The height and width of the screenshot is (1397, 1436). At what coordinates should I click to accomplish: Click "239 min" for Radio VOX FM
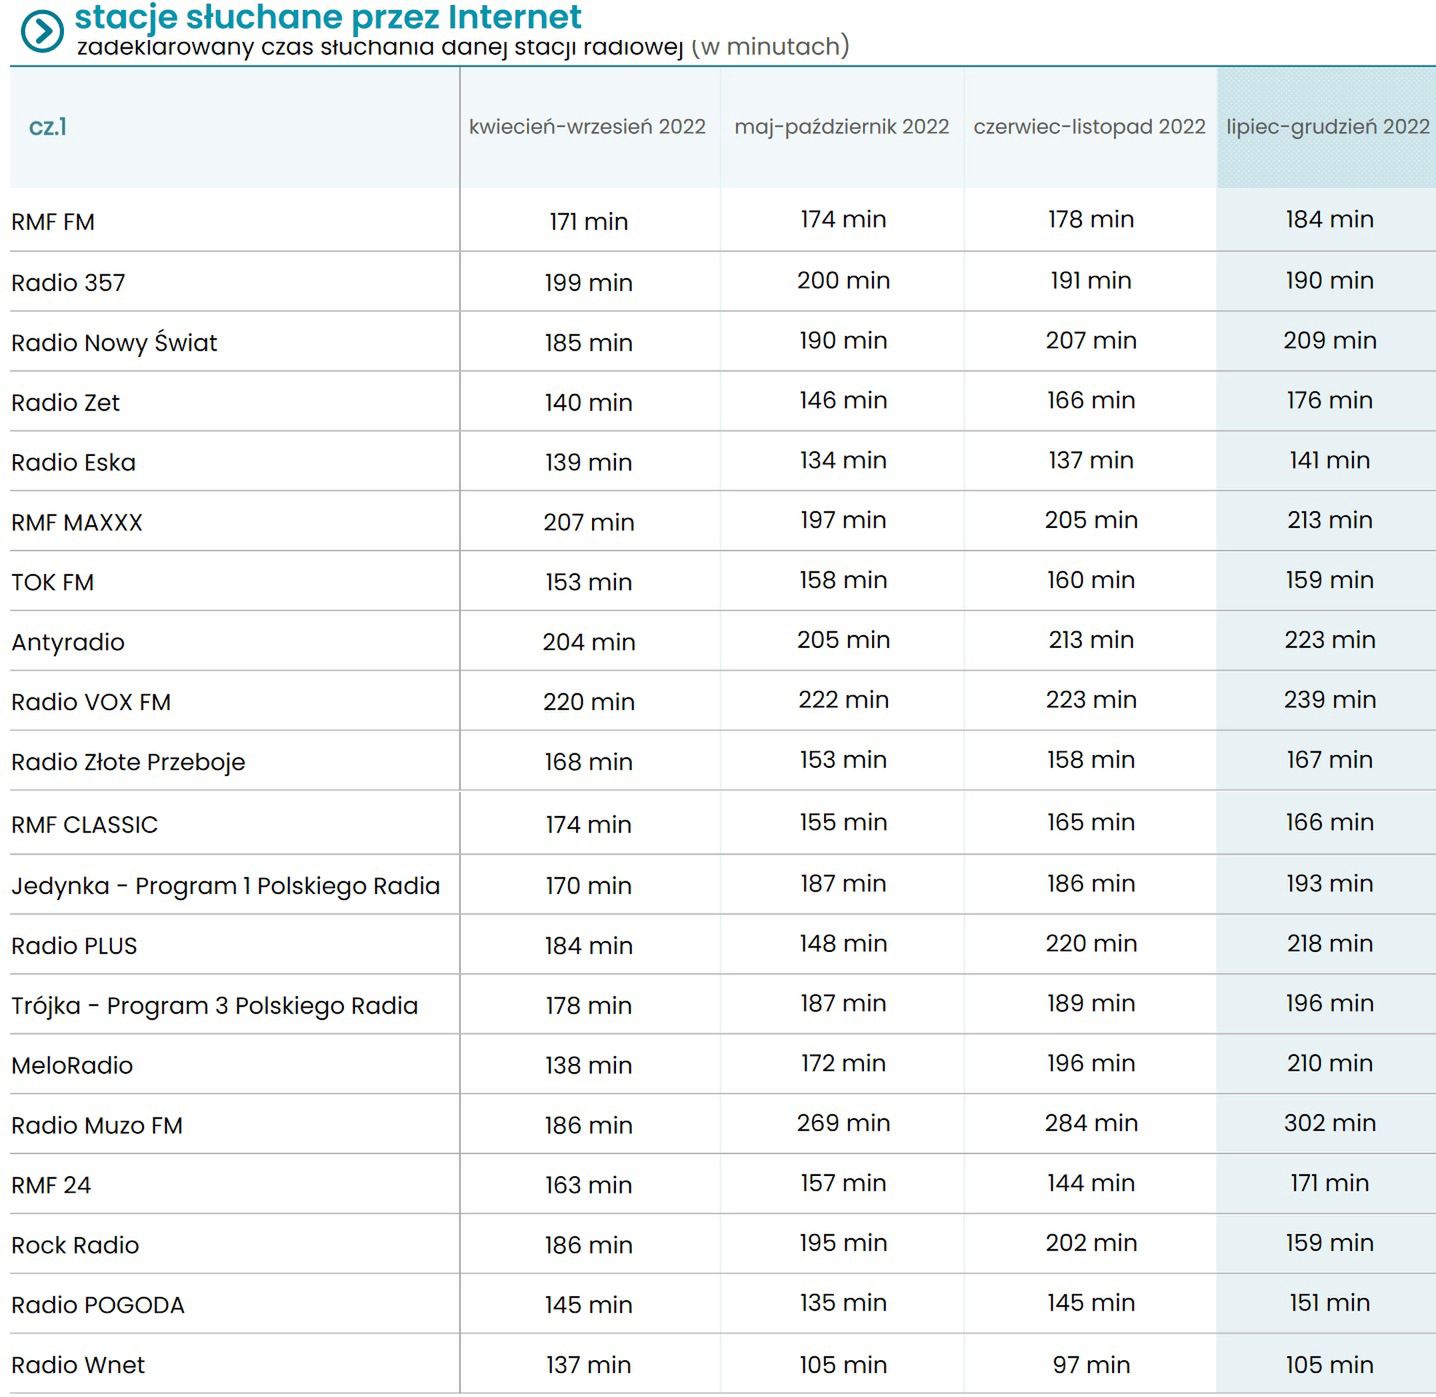click(x=1329, y=701)
